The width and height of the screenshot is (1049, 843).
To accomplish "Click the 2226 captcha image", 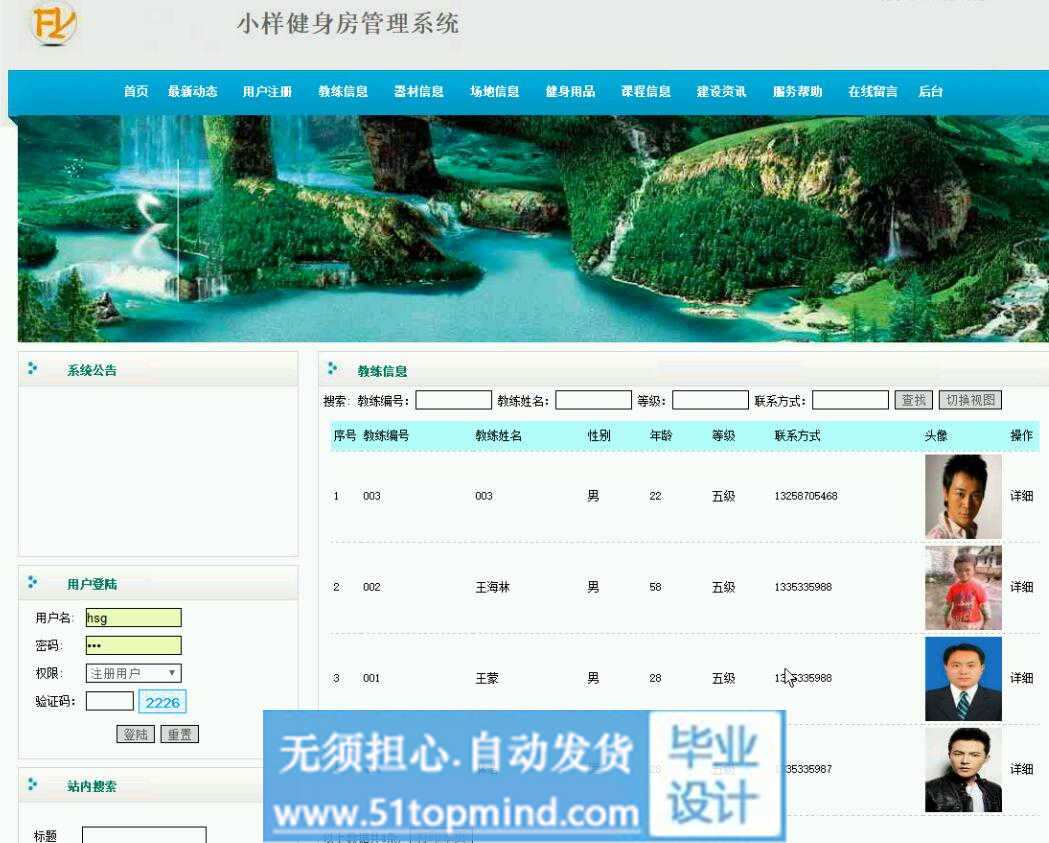I will click(163, 702).
